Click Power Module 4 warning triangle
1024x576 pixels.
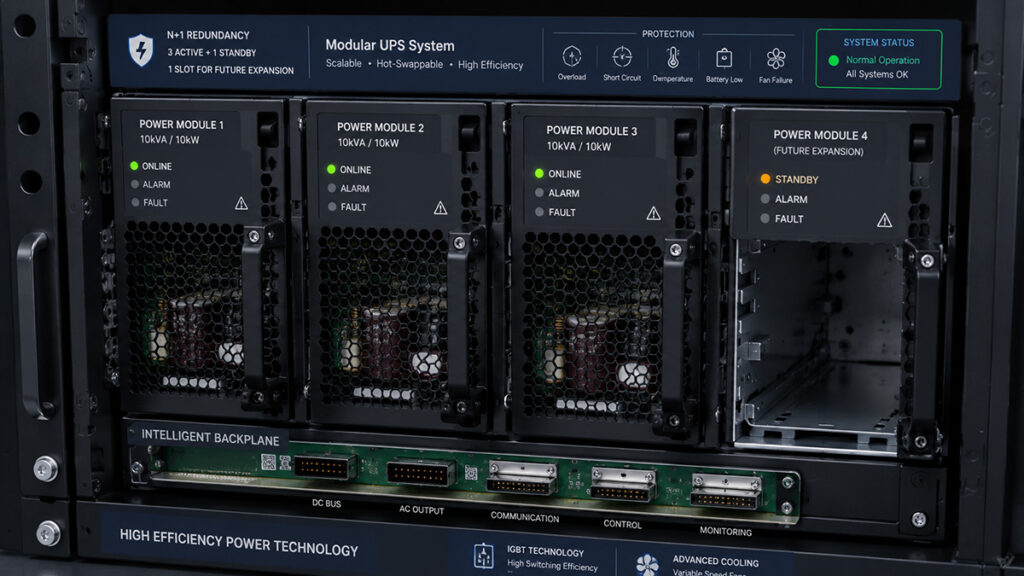(x=884, y=220)
